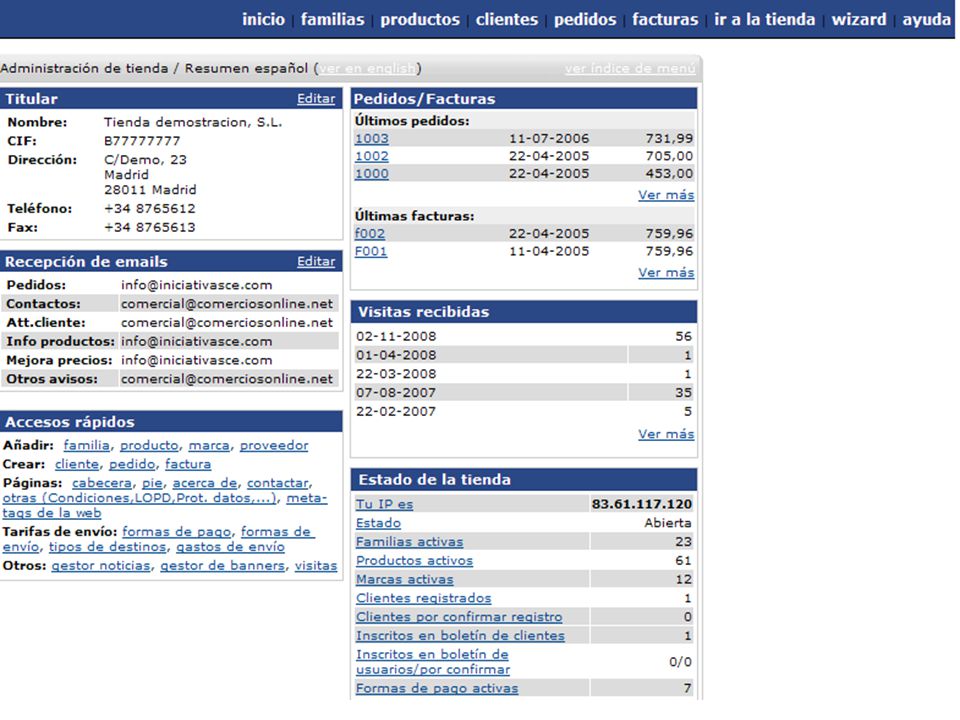Open Clientes registrados link

point(424,598)
